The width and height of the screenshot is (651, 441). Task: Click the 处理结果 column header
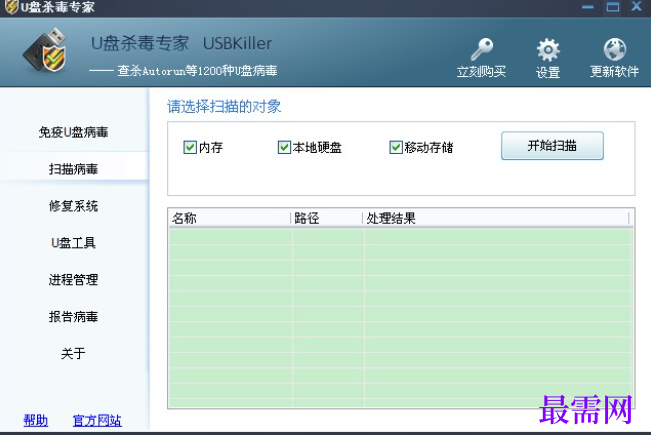[x=496, y=218]
